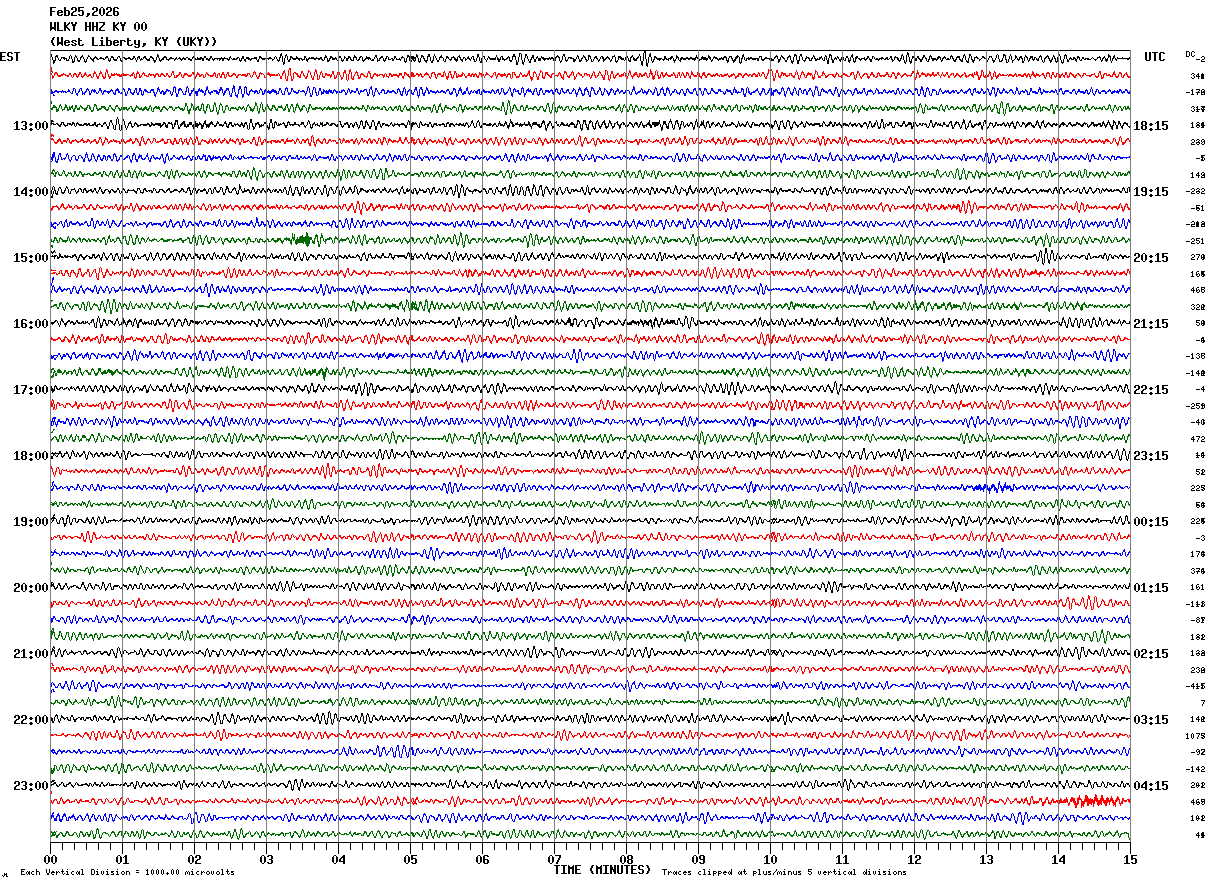Click the 22:00 EST time label
Viewport: 1210px width, 886px height.
pos(31,720)
